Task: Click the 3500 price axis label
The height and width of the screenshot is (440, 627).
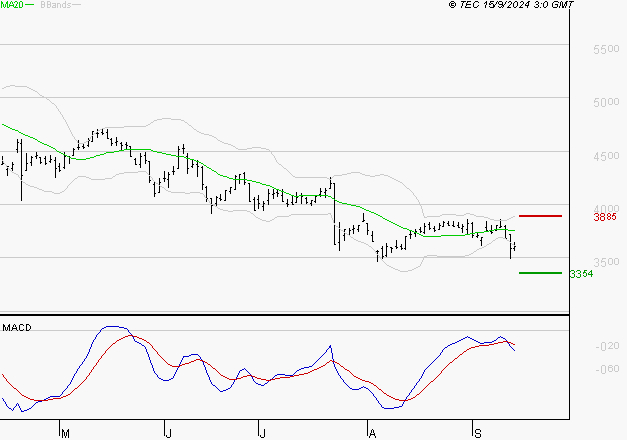Action: coord(606,262)
